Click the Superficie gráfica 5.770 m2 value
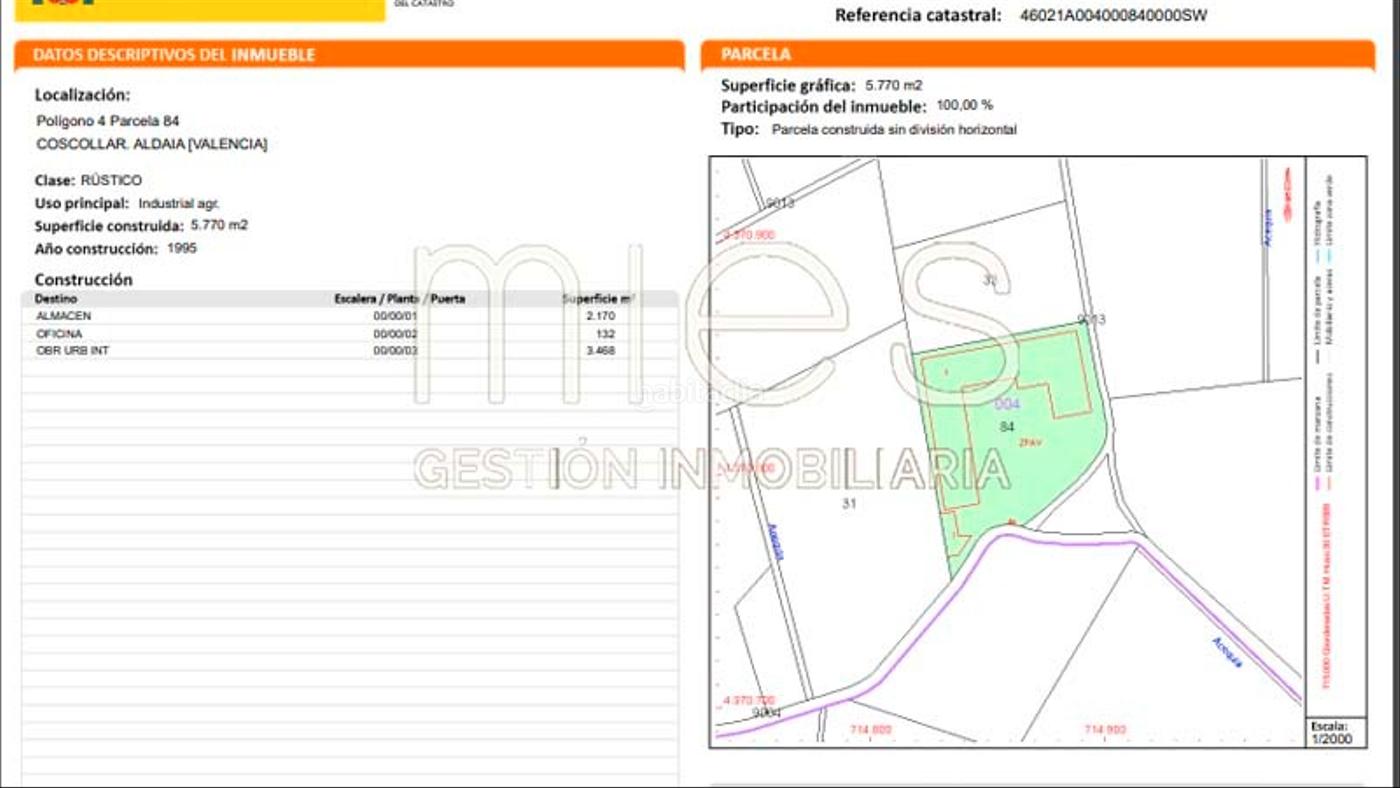The height and width of the screenshot is (788, 1400). 893,86
